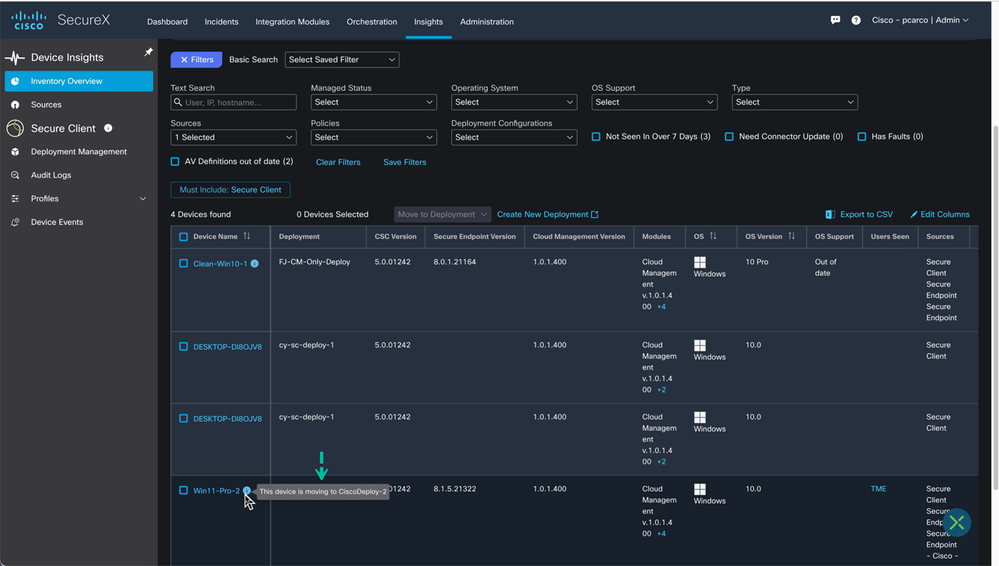This screenshot has width=999, height=566.
Task: Click the Edit Columns pencil icon
Action: 914,215
